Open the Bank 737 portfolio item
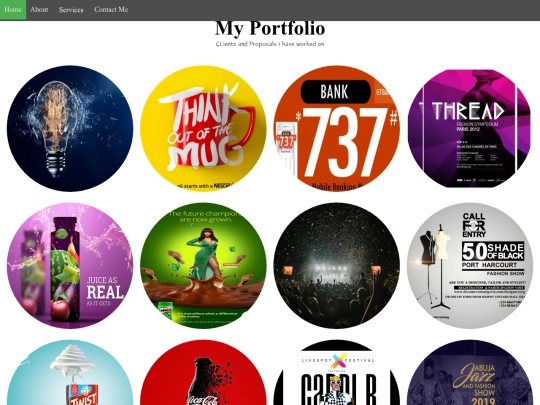 (x=337, y=128)
